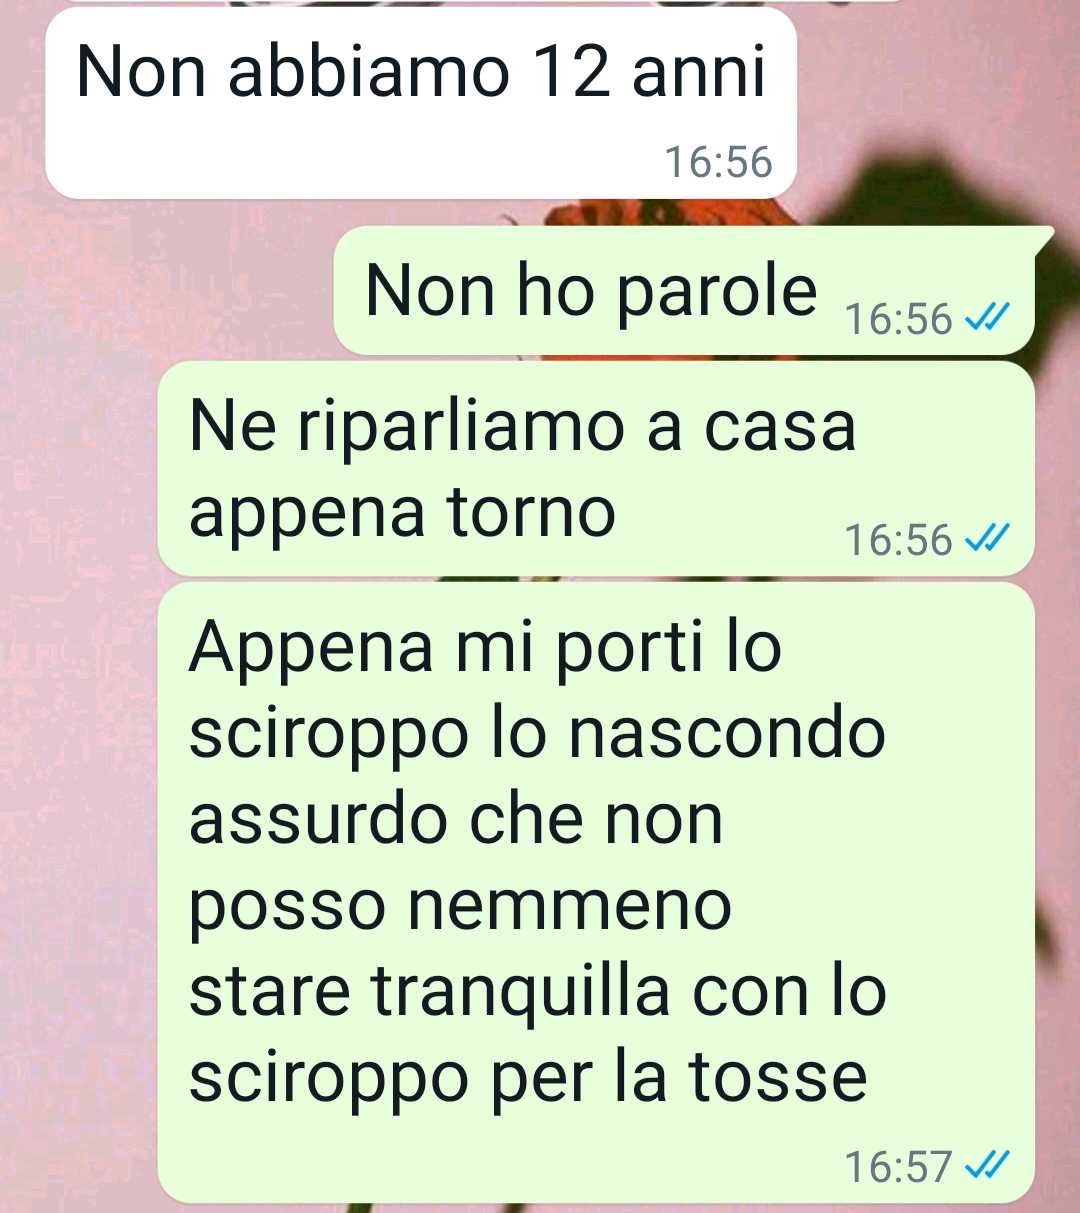Tap the words "appena torno" in the green bubble
This screenshot has width=1080, height=1213.
click(x=402, y=514)
